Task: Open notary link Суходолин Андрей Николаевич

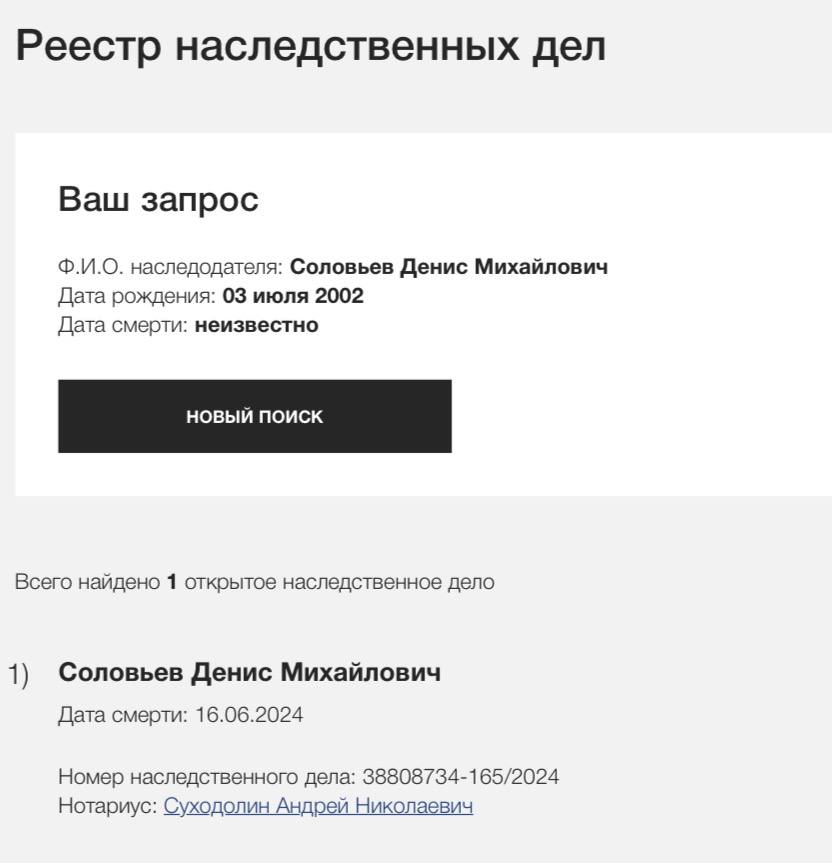Action: (318, 806)
